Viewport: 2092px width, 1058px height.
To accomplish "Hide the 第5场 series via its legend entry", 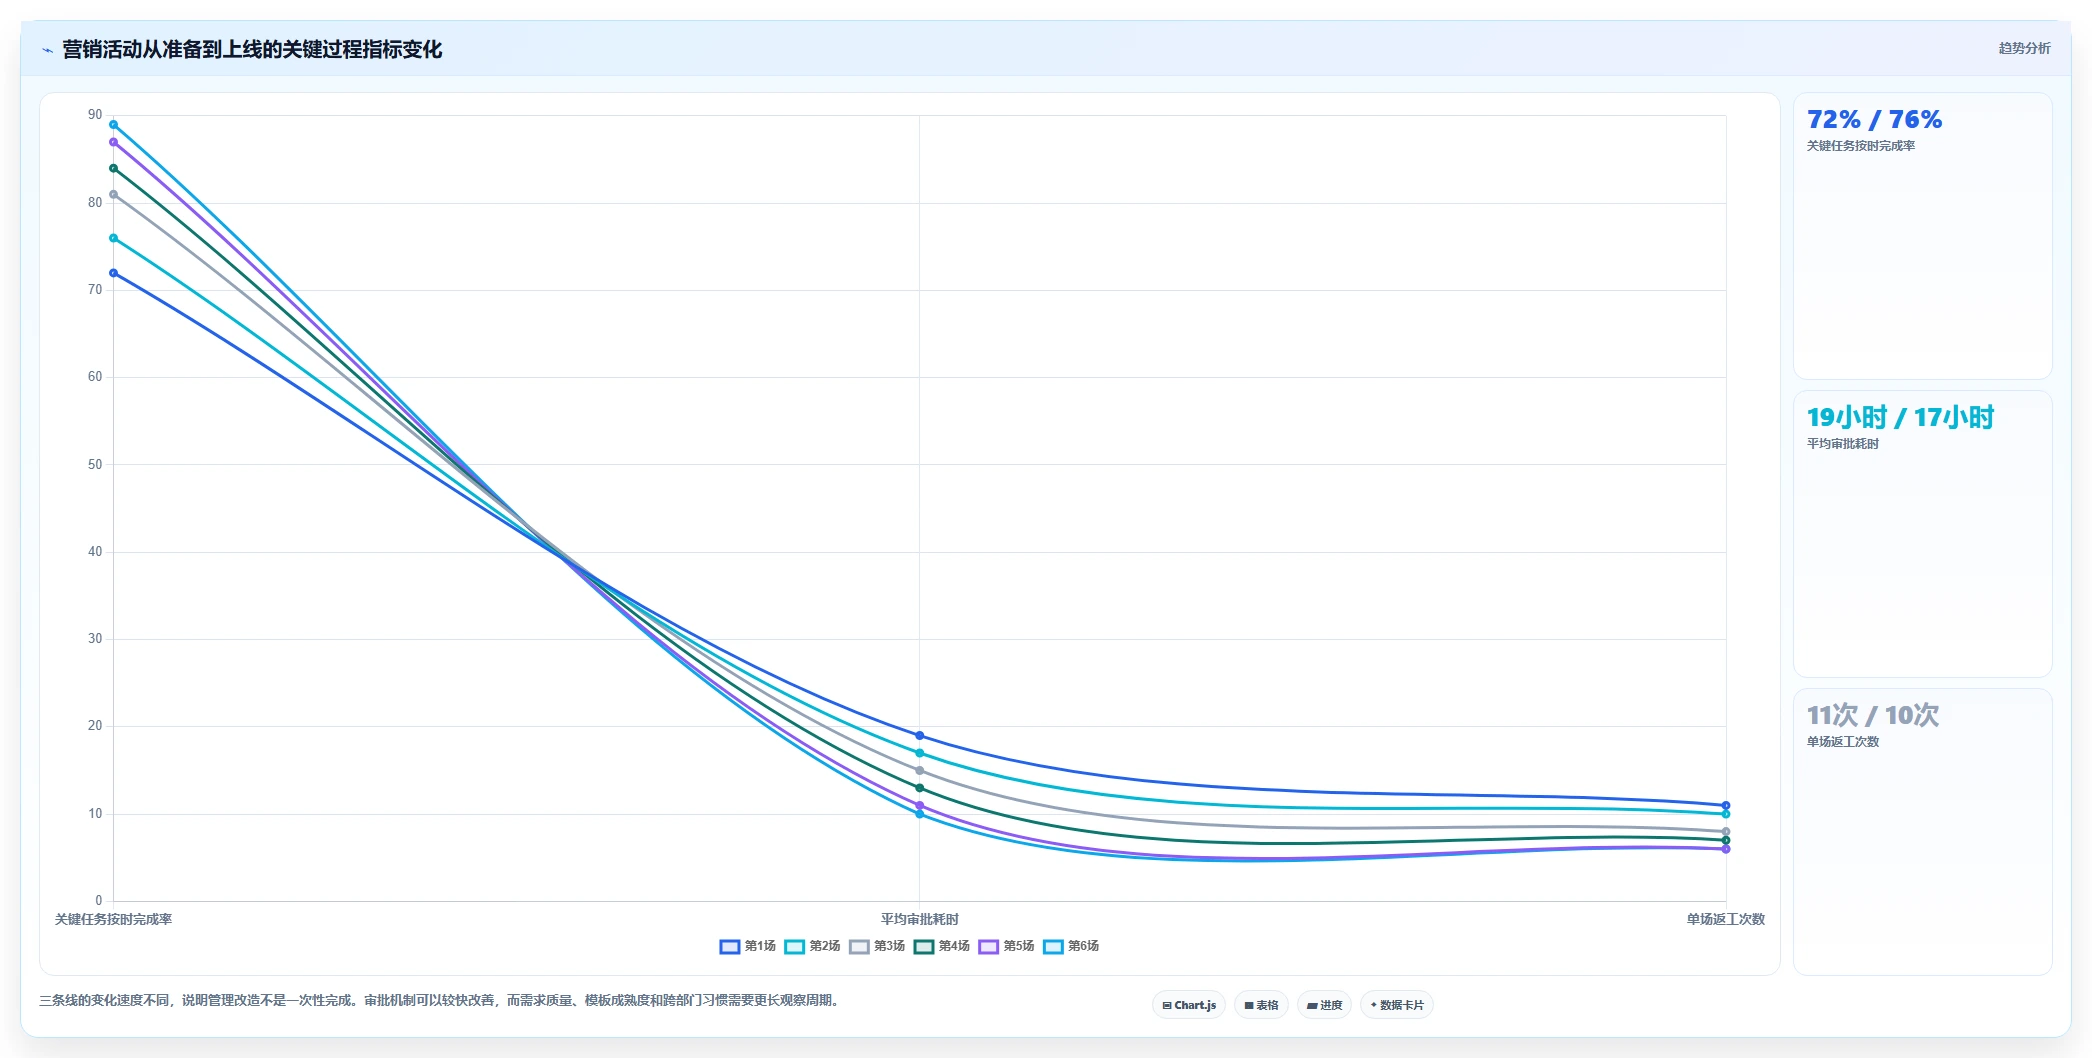I will coord(1007,946).
